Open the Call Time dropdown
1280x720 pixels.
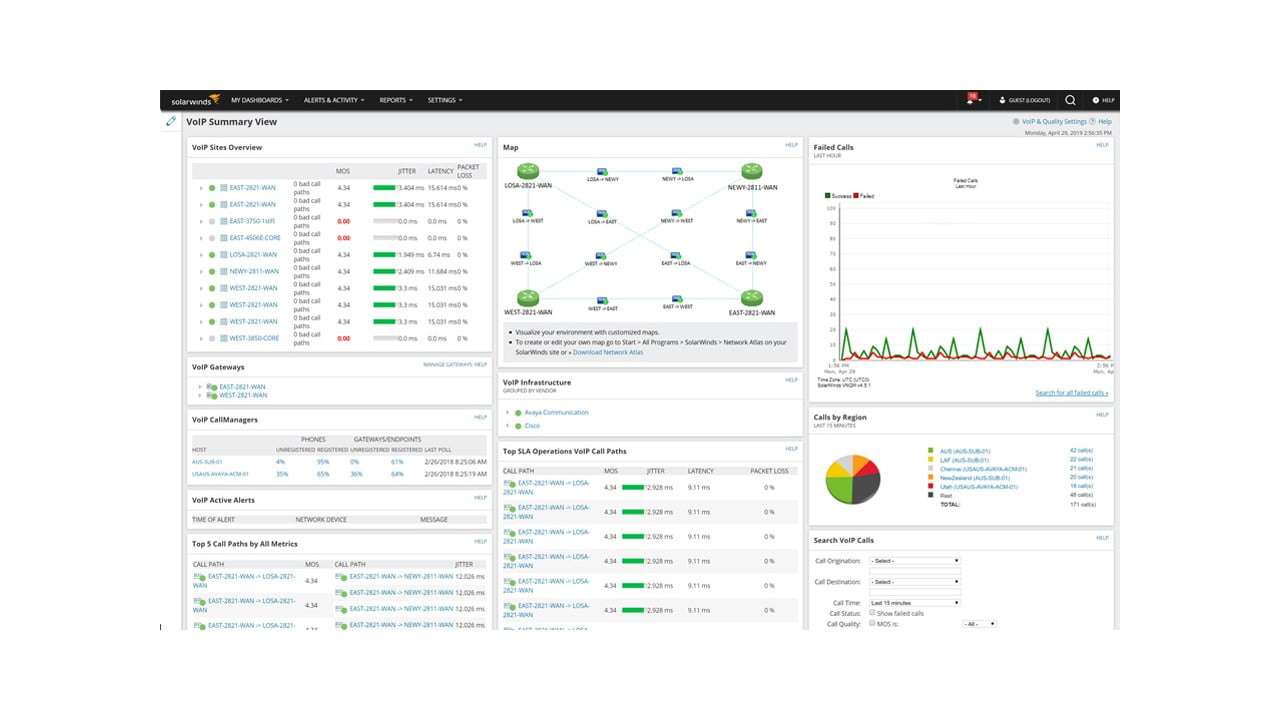(x=914, y=603)
